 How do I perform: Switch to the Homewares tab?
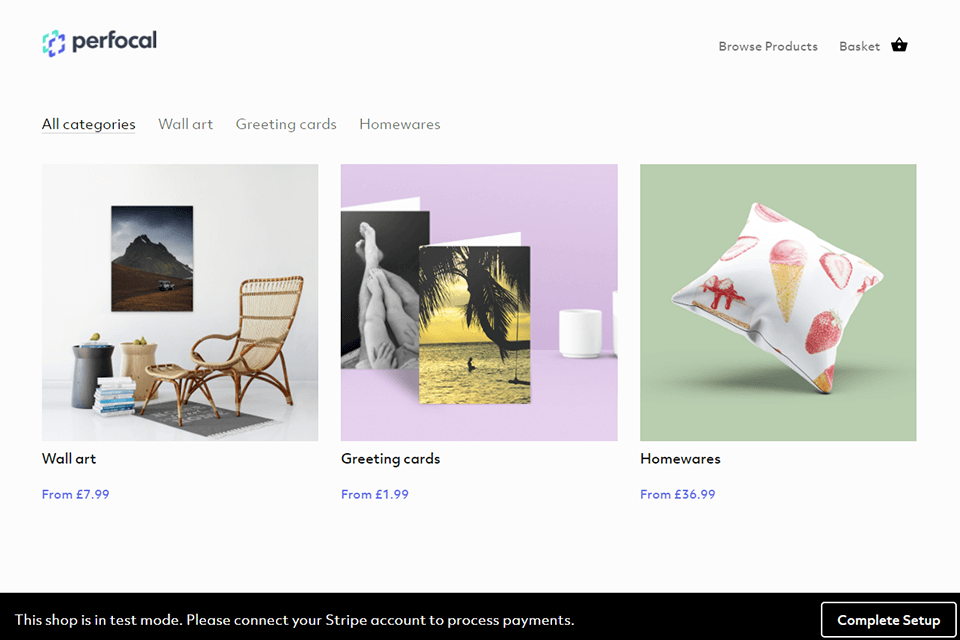(x=400, y=124)
